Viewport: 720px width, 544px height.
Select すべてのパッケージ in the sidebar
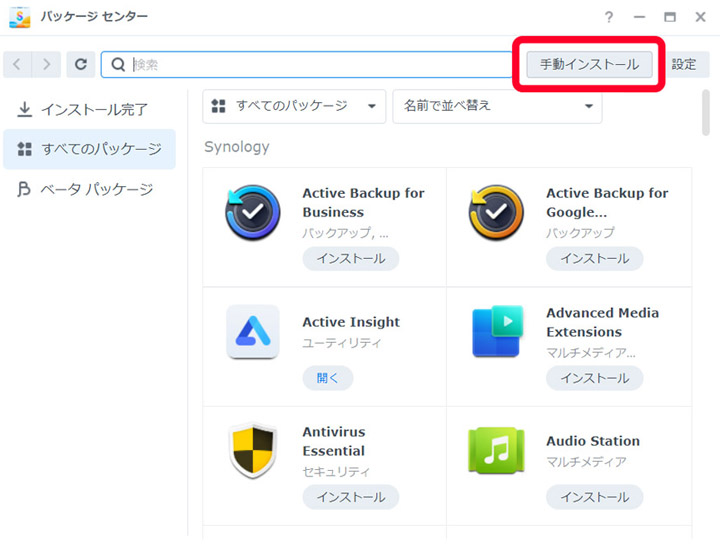point(90,149)
